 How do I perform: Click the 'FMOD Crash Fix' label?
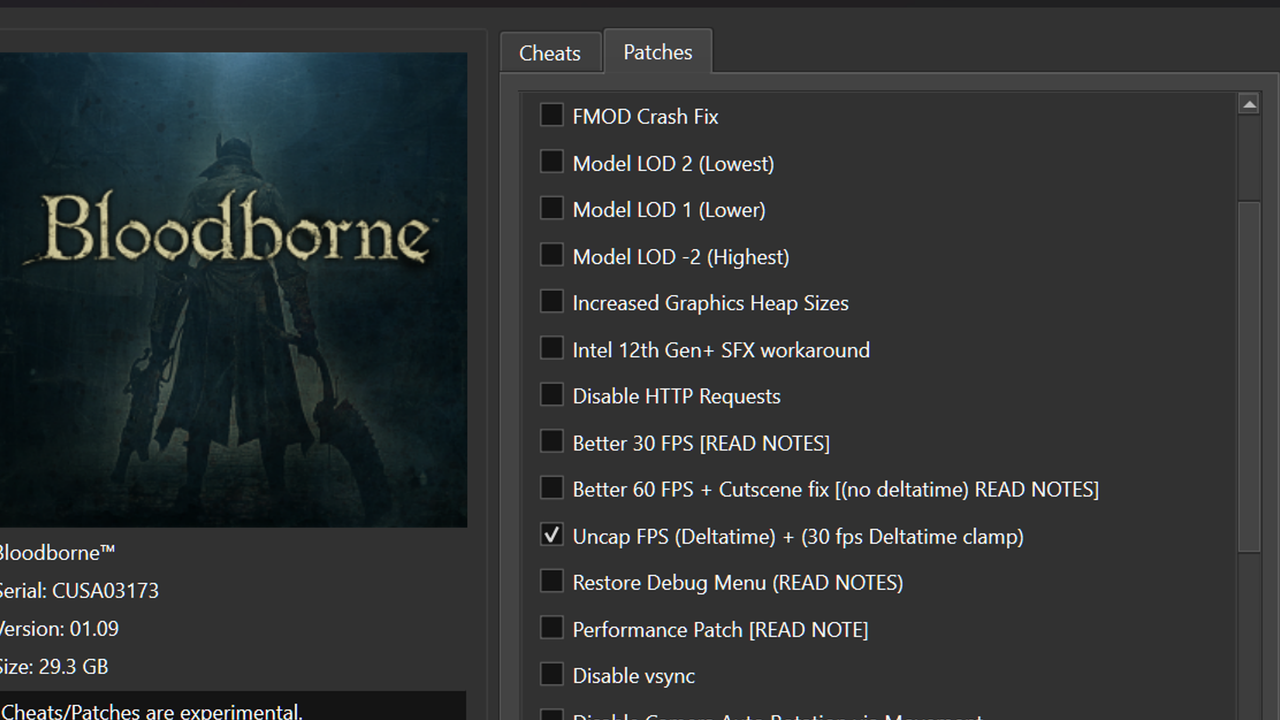coord(645,117)
